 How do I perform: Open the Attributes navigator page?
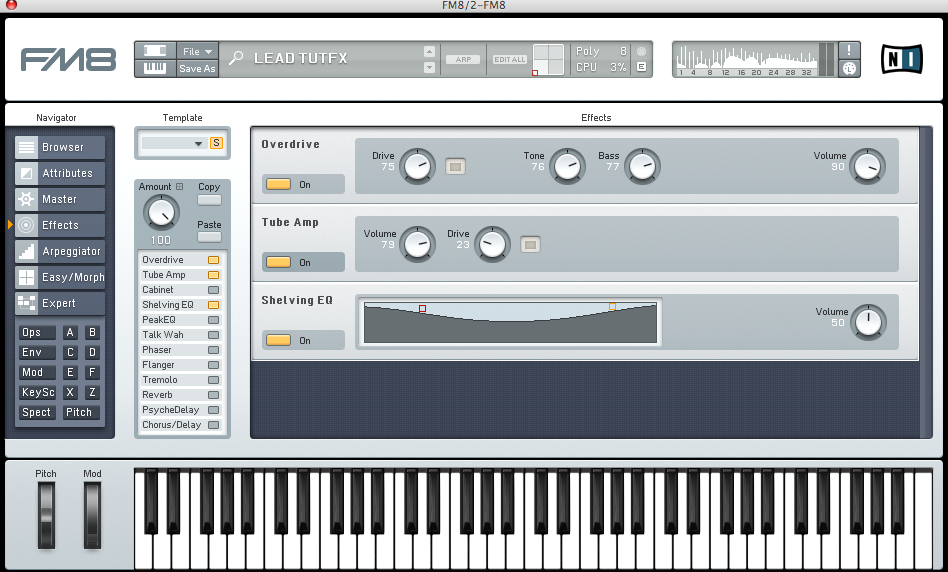[x=59, y=173]
